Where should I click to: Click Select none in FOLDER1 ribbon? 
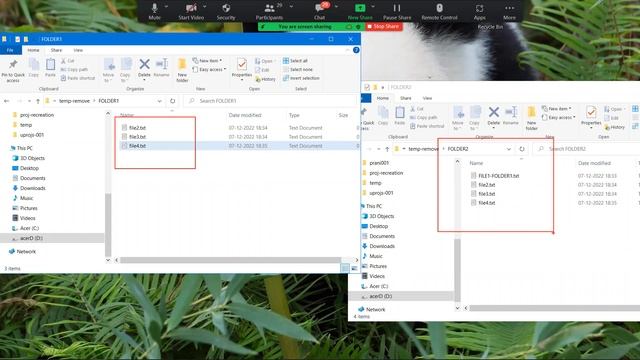[x=298, y=69]
